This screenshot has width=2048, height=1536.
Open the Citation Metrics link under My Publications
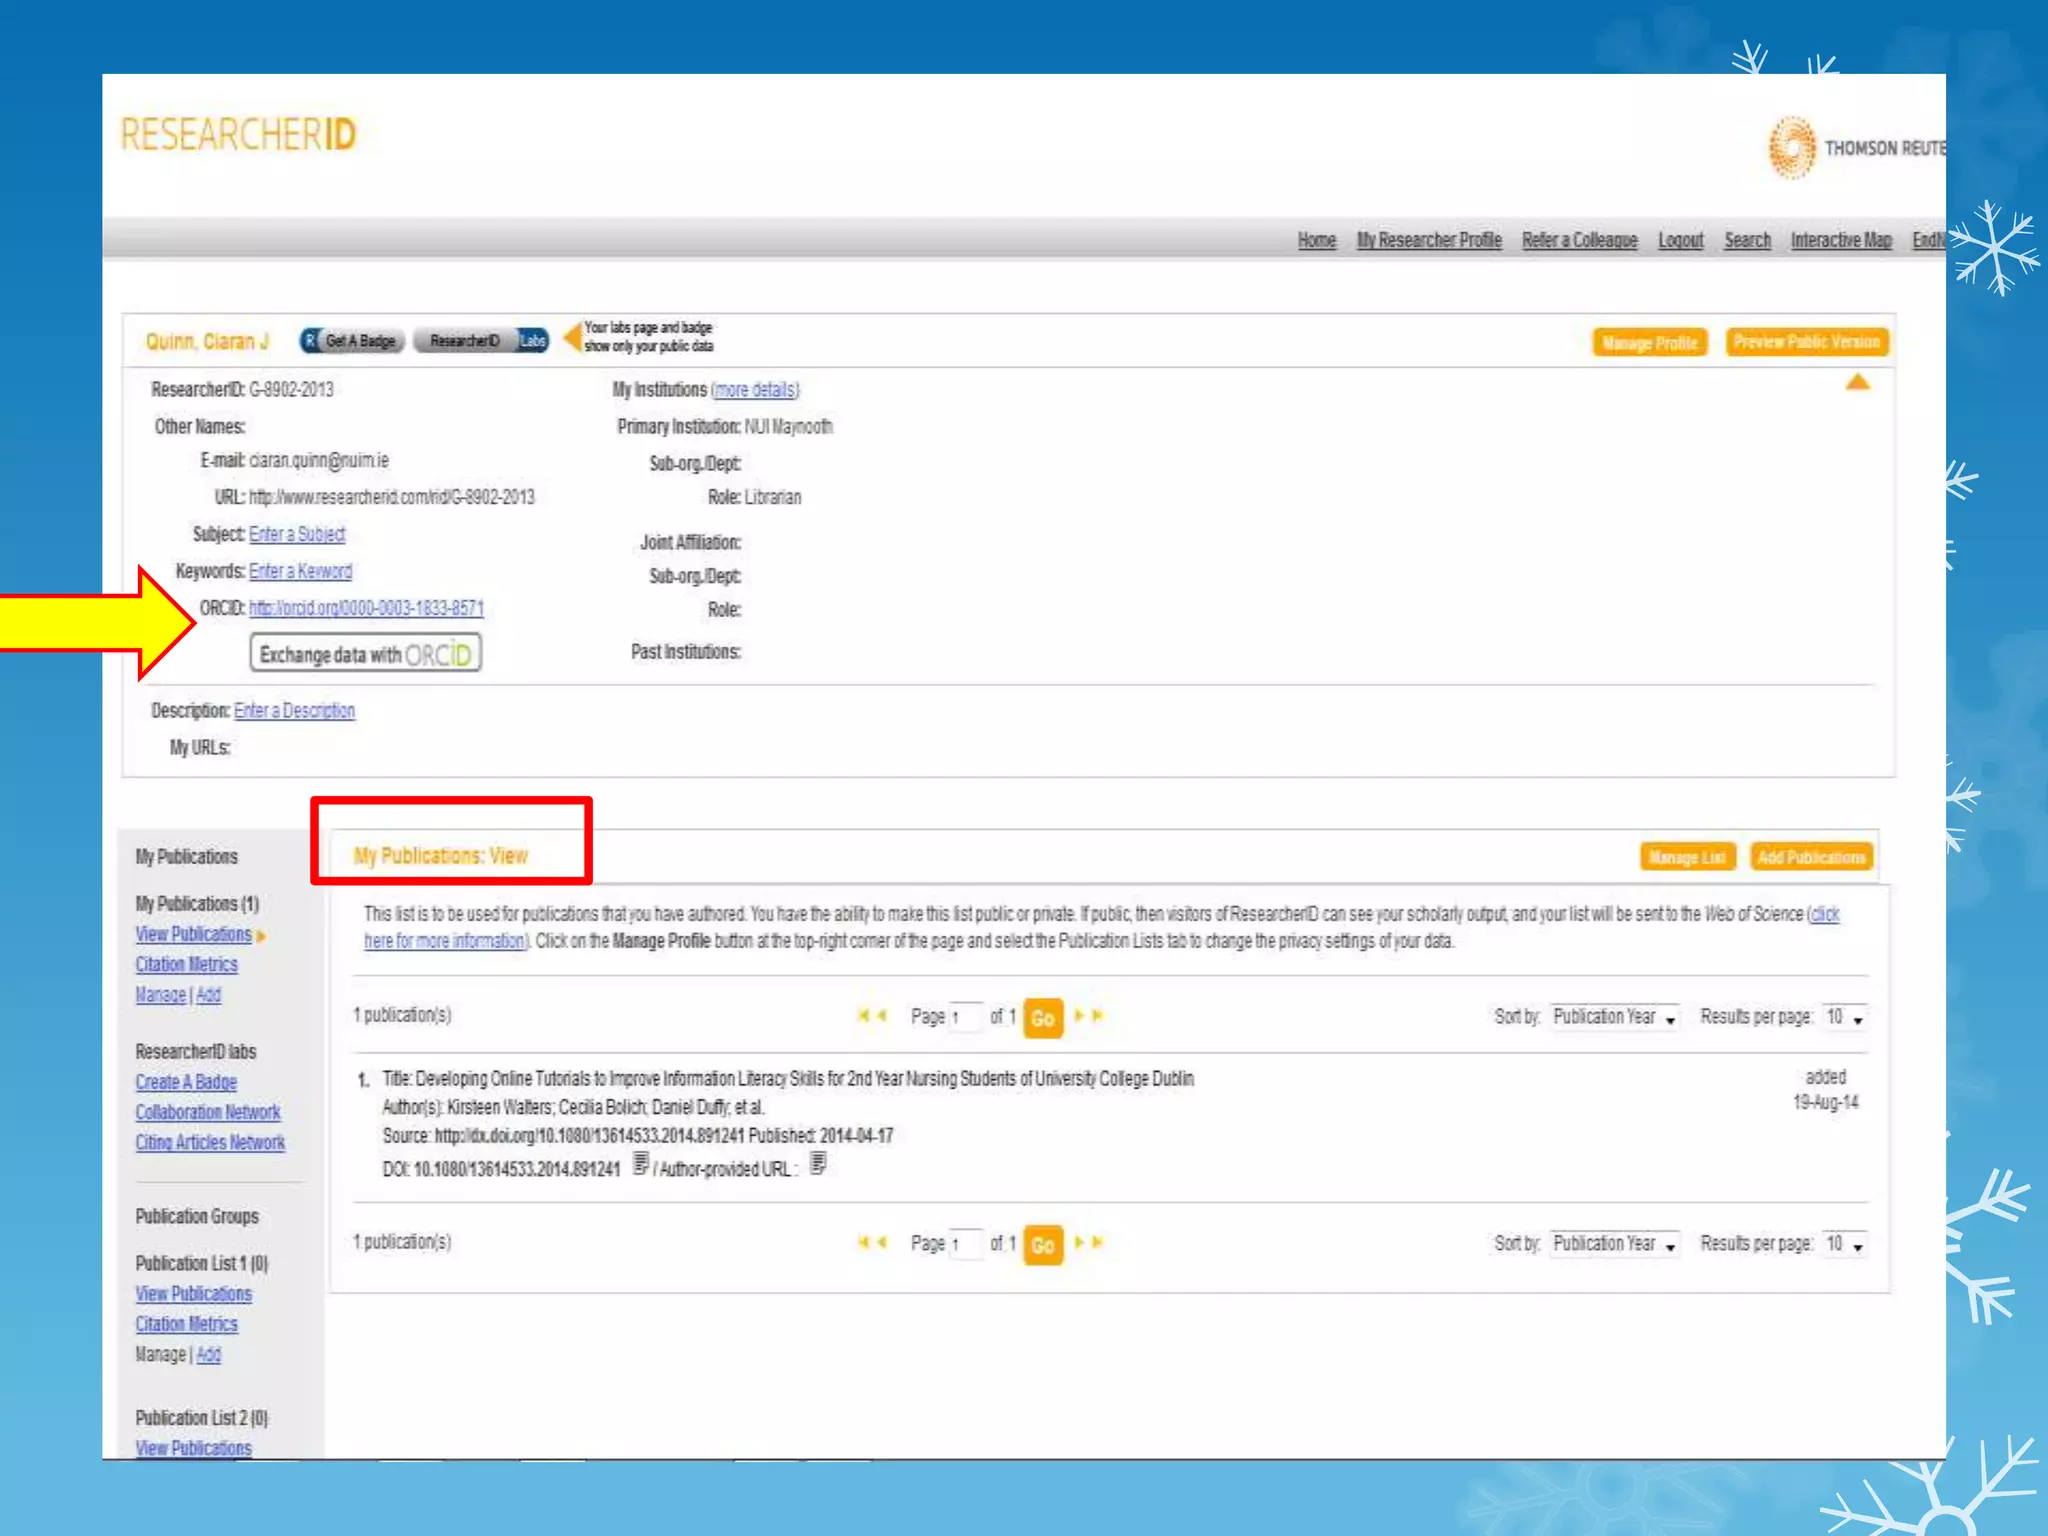click(x=186, y=964)
